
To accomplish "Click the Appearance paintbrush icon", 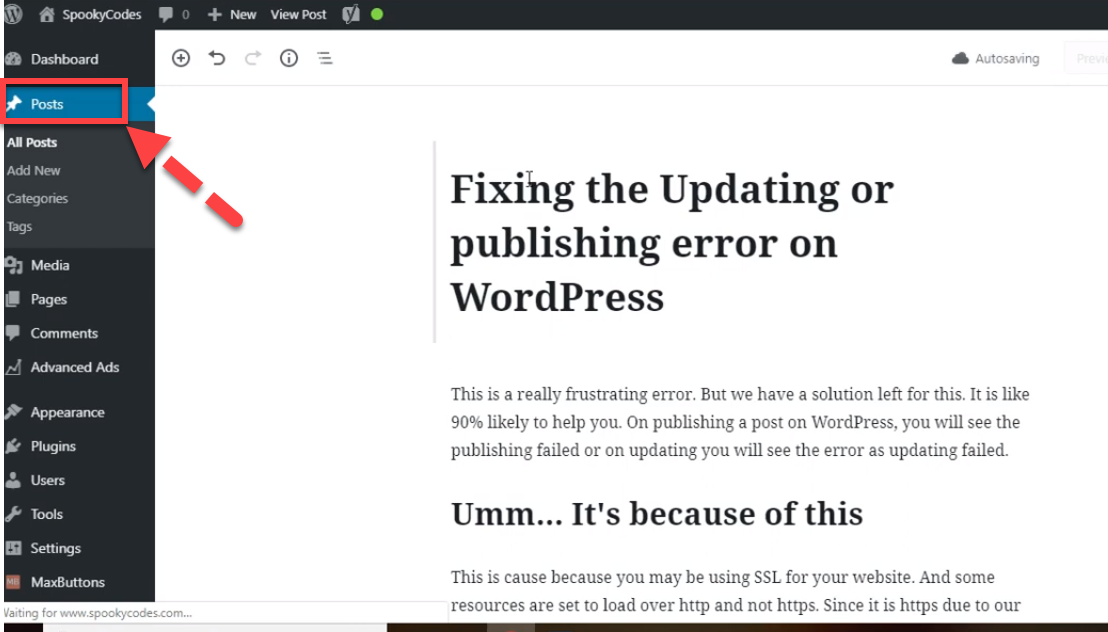I will click(x=13, y=412).
